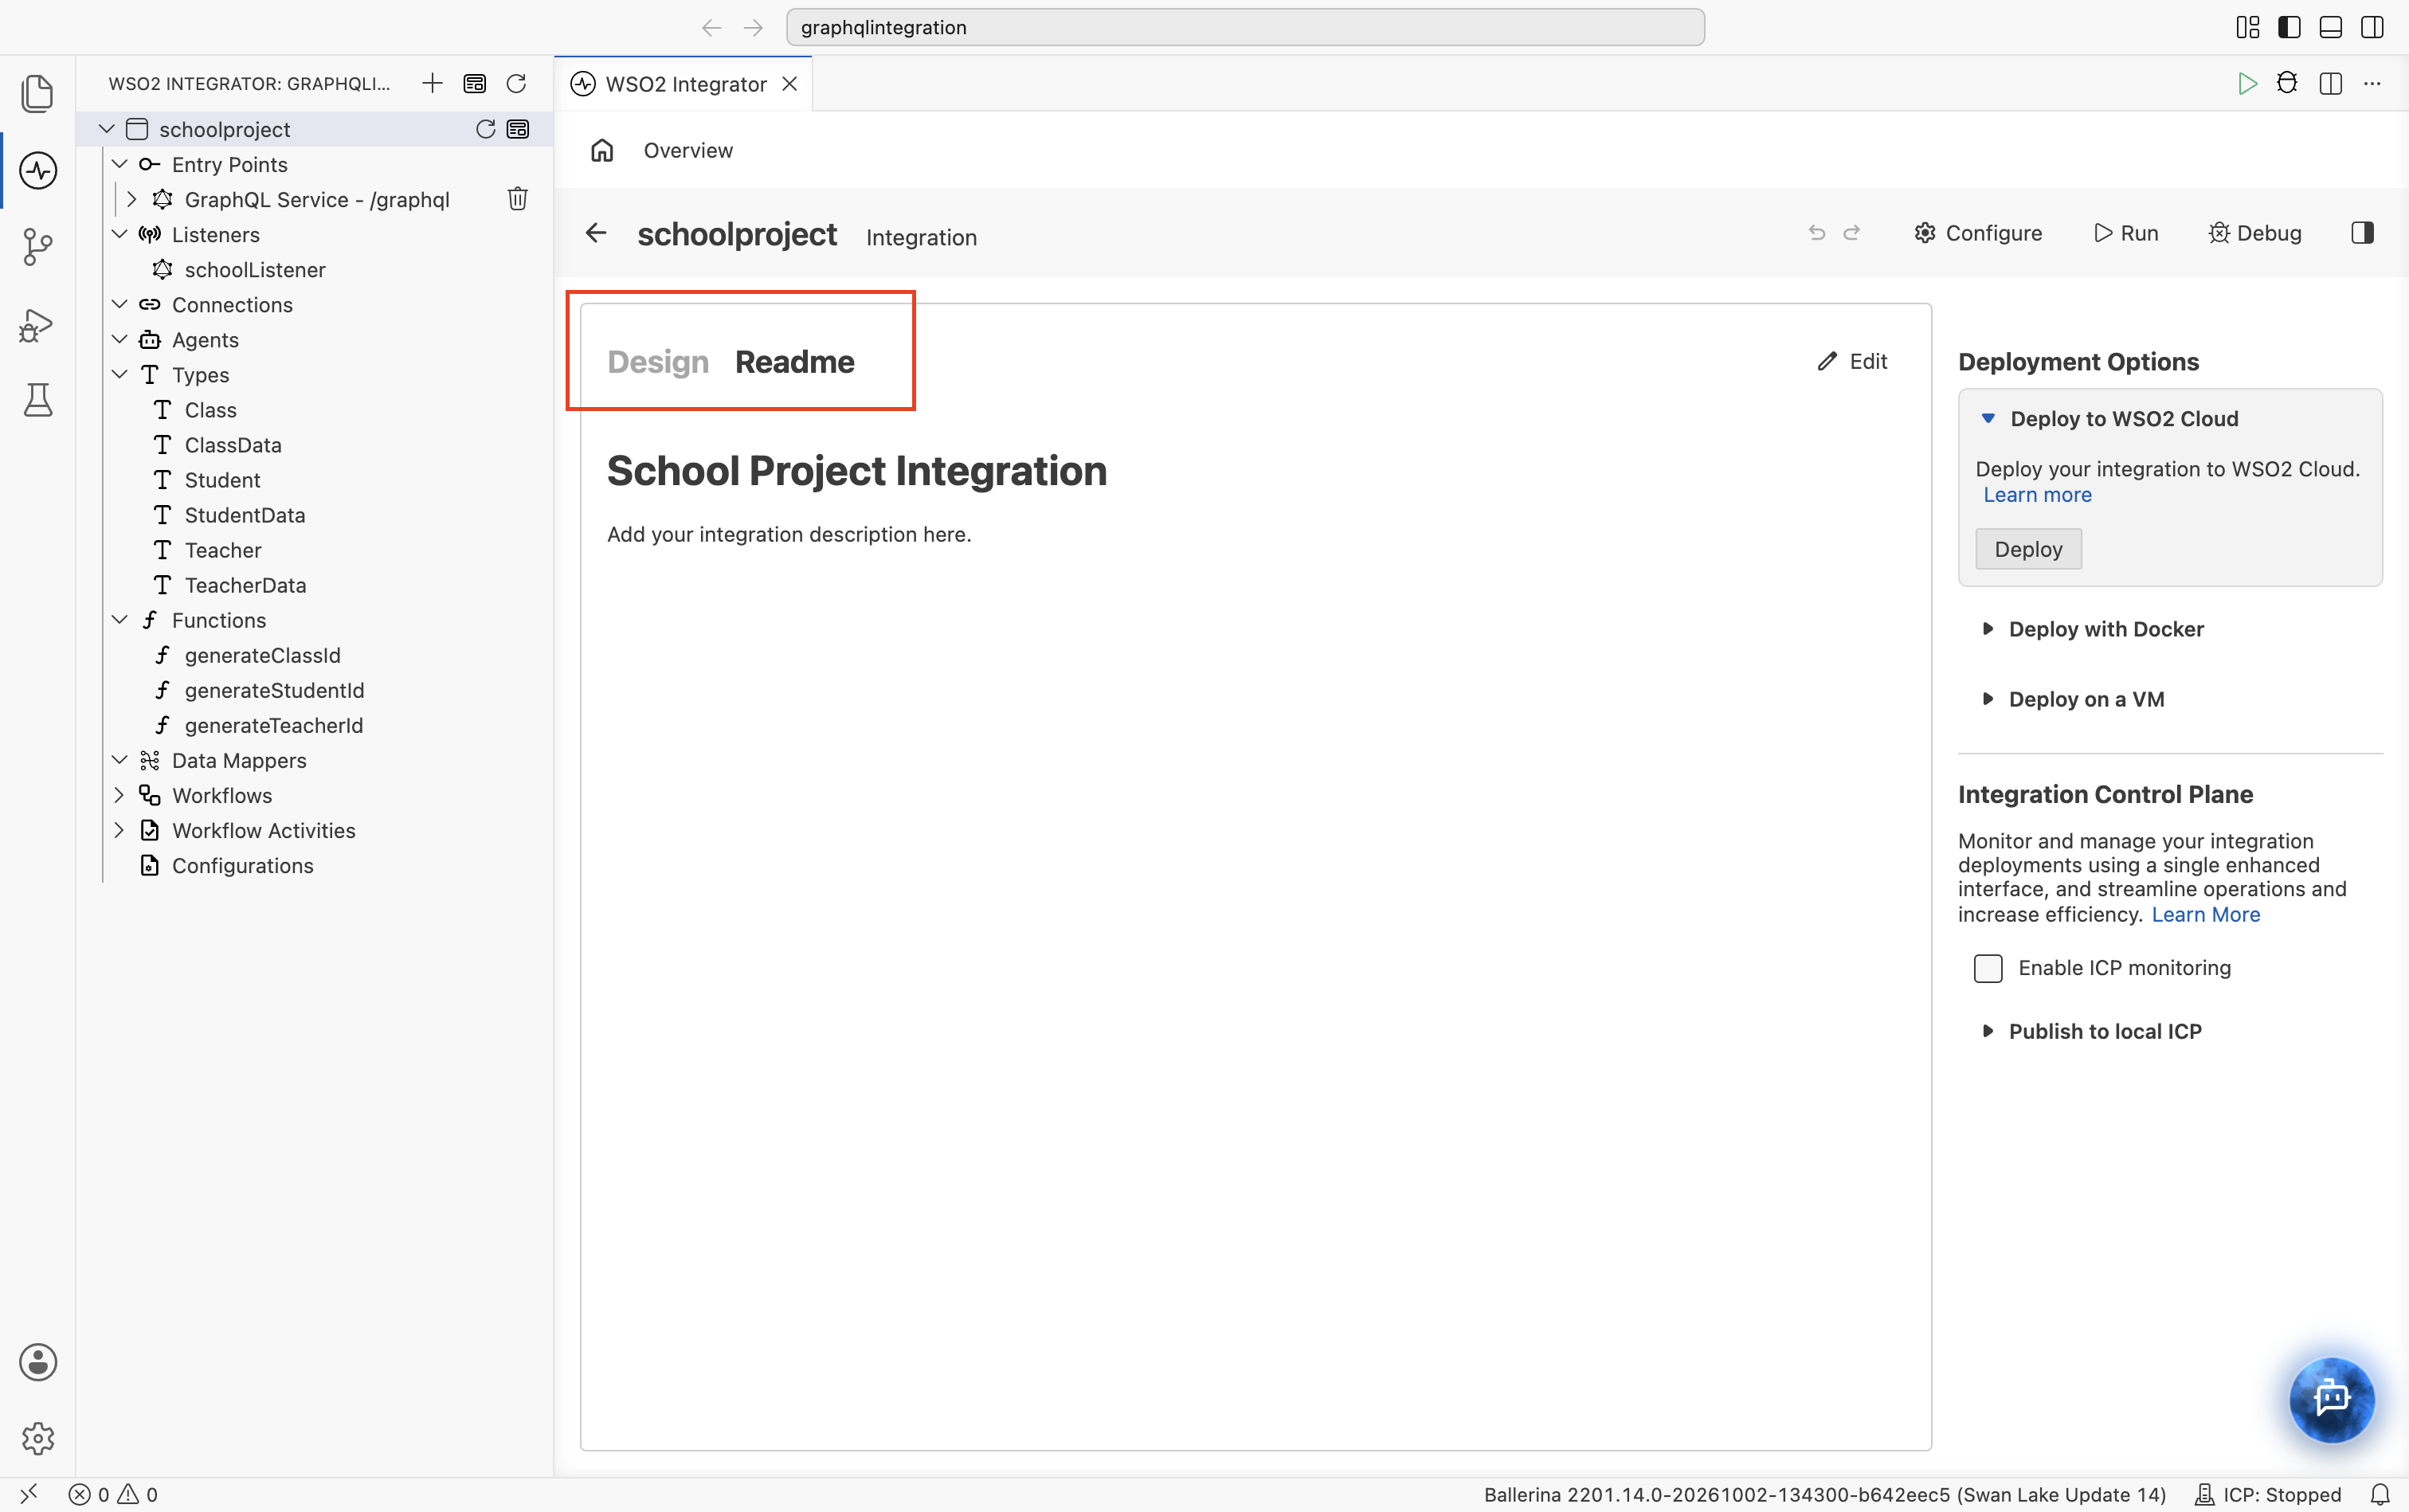The width and height of the screenshot is (2409, 1512).
Task: Open the Accounts menu icon
Action: coord(38,1362)
